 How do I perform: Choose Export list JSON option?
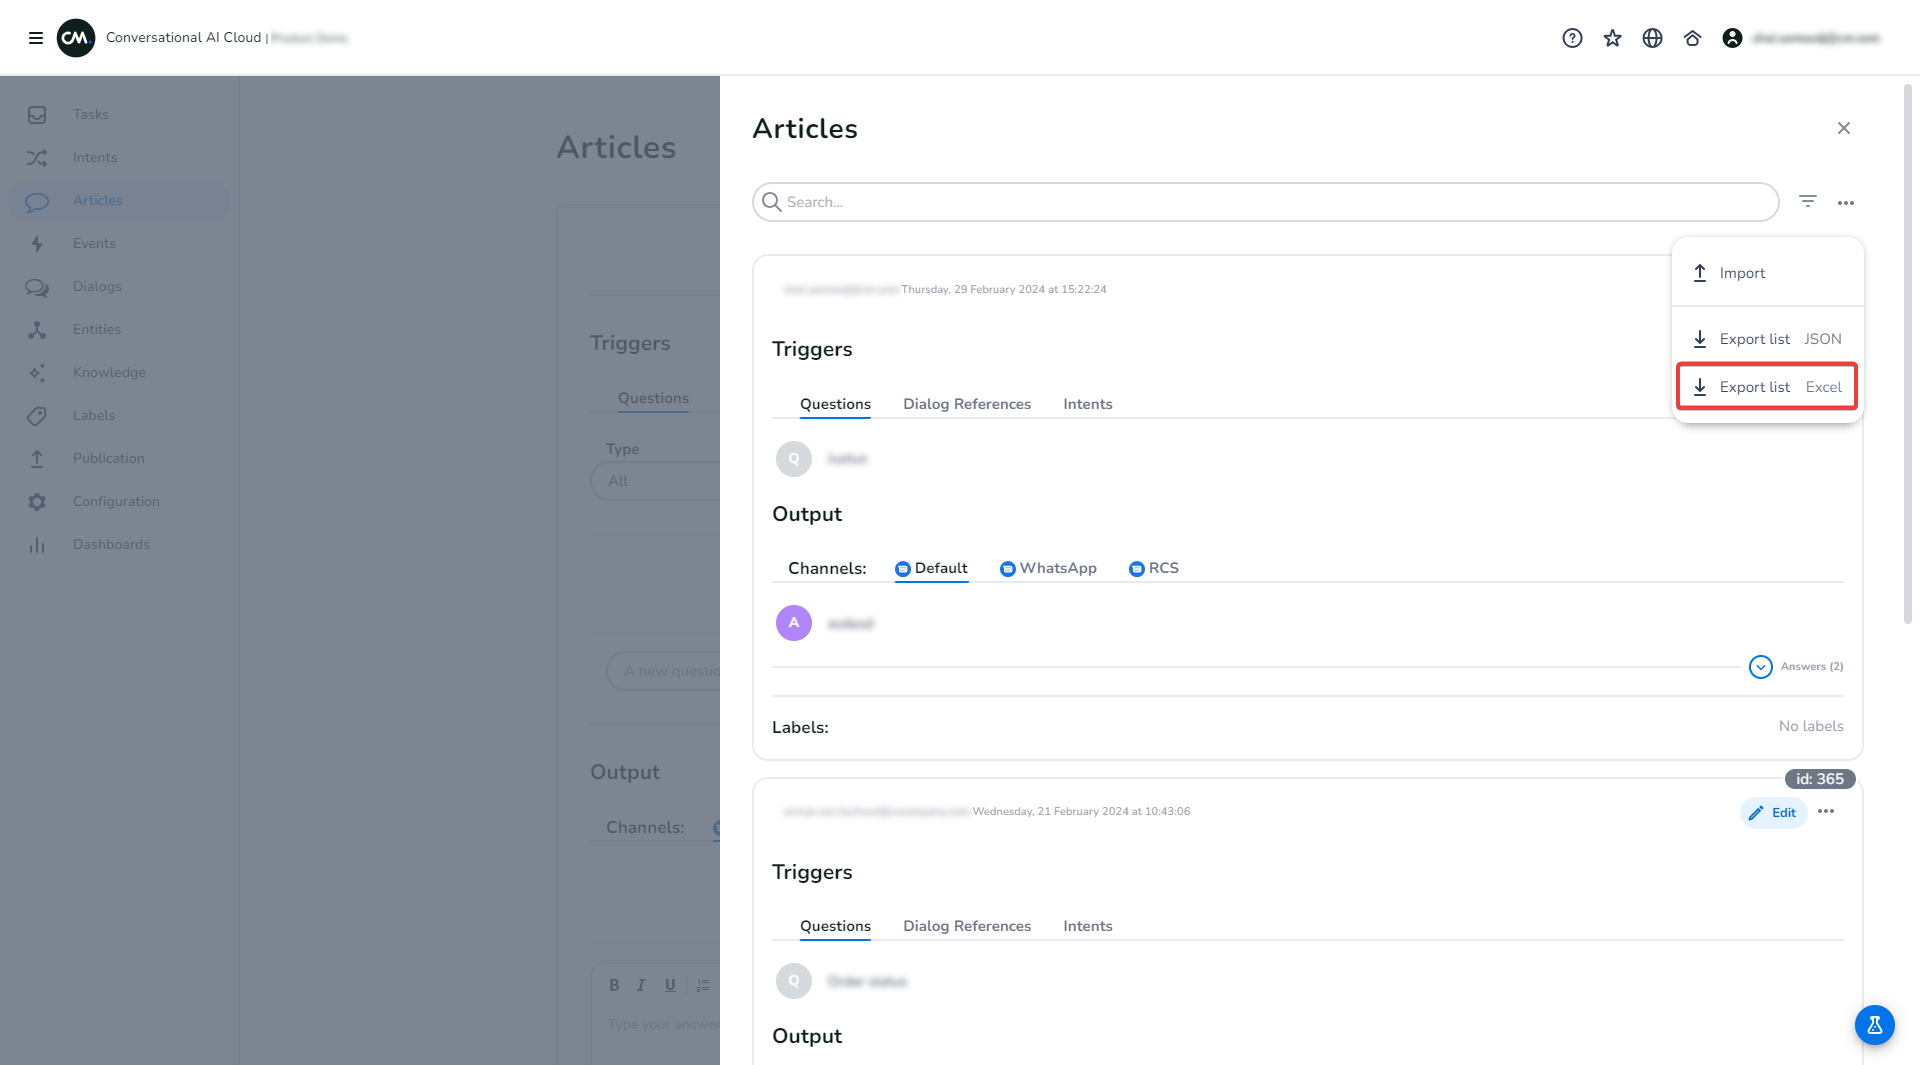coord(1766,339)
